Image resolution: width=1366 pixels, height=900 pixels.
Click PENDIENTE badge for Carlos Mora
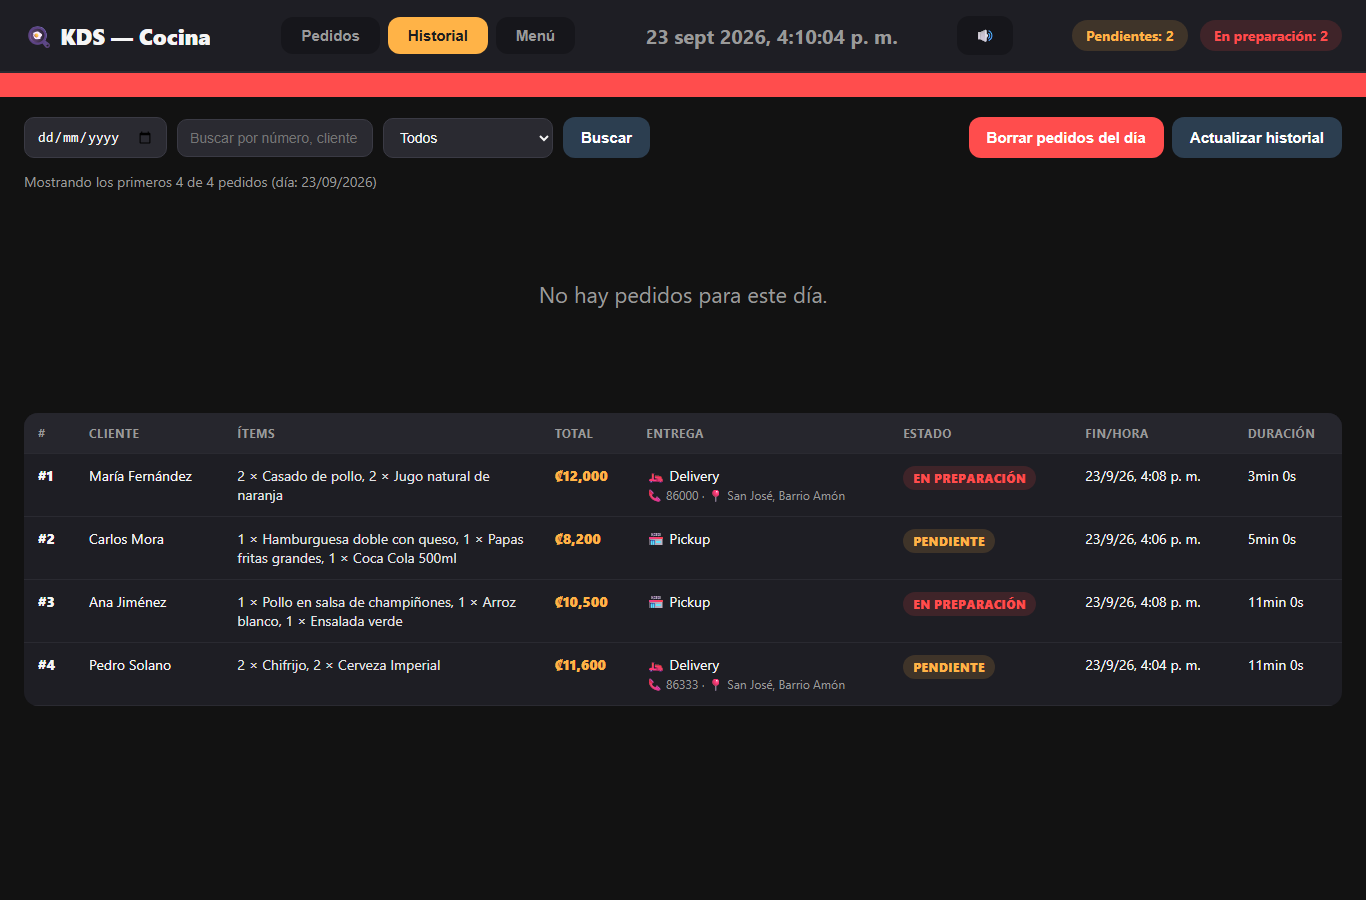949,541
